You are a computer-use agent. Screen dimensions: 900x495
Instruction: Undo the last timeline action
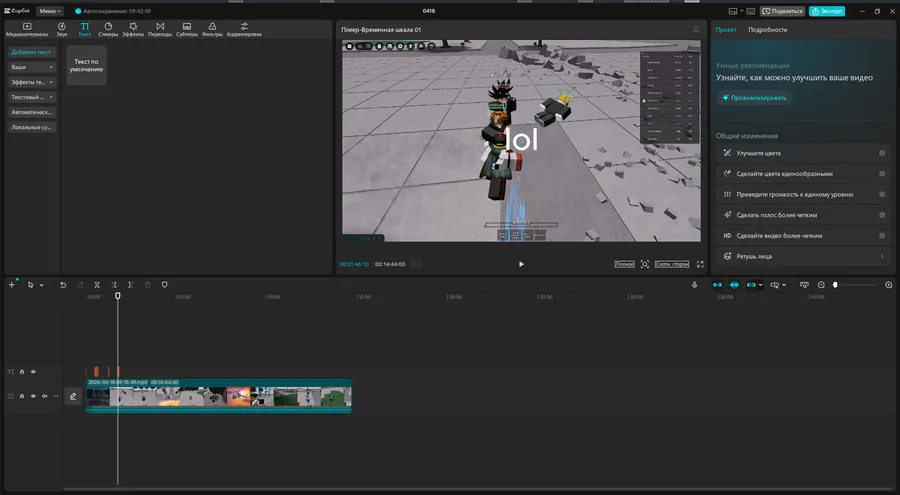tap(63, 285)
